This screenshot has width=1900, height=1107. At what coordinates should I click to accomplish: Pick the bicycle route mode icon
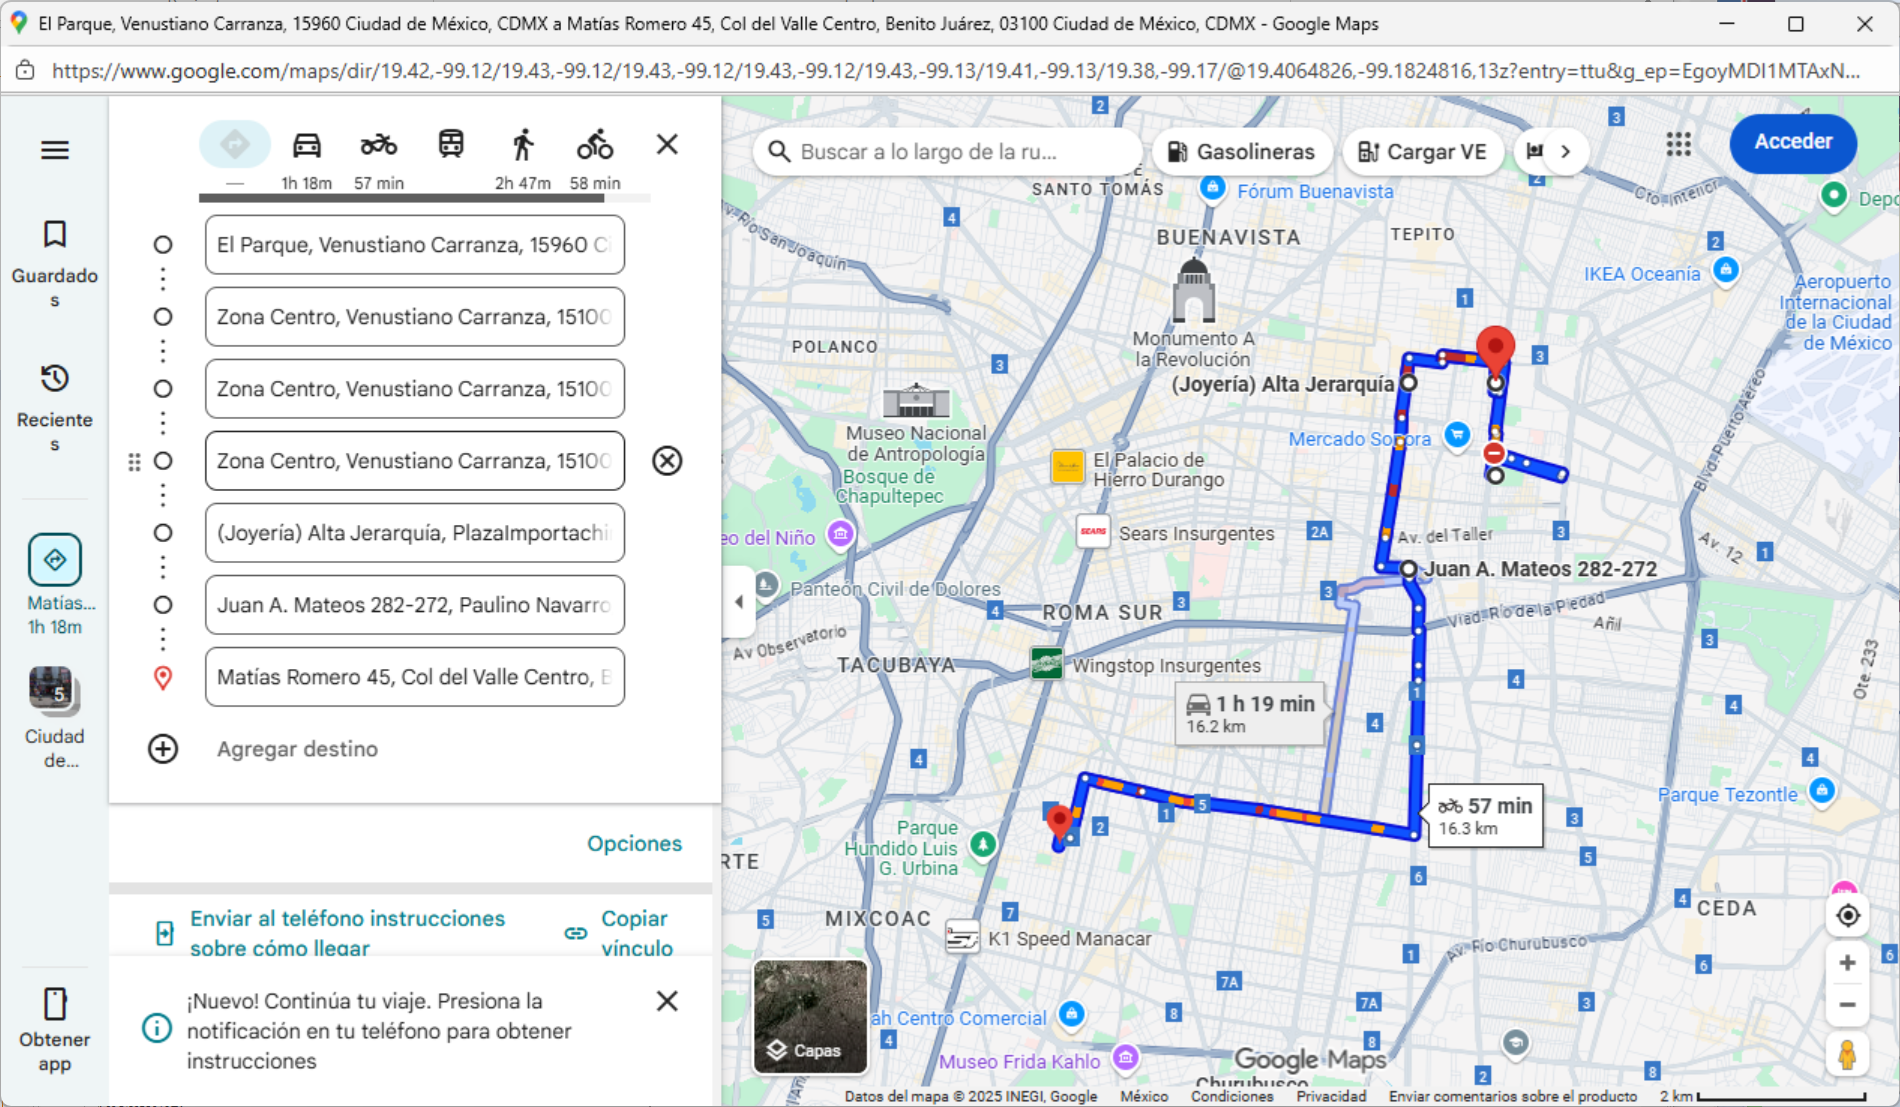(x=594, y=143)
